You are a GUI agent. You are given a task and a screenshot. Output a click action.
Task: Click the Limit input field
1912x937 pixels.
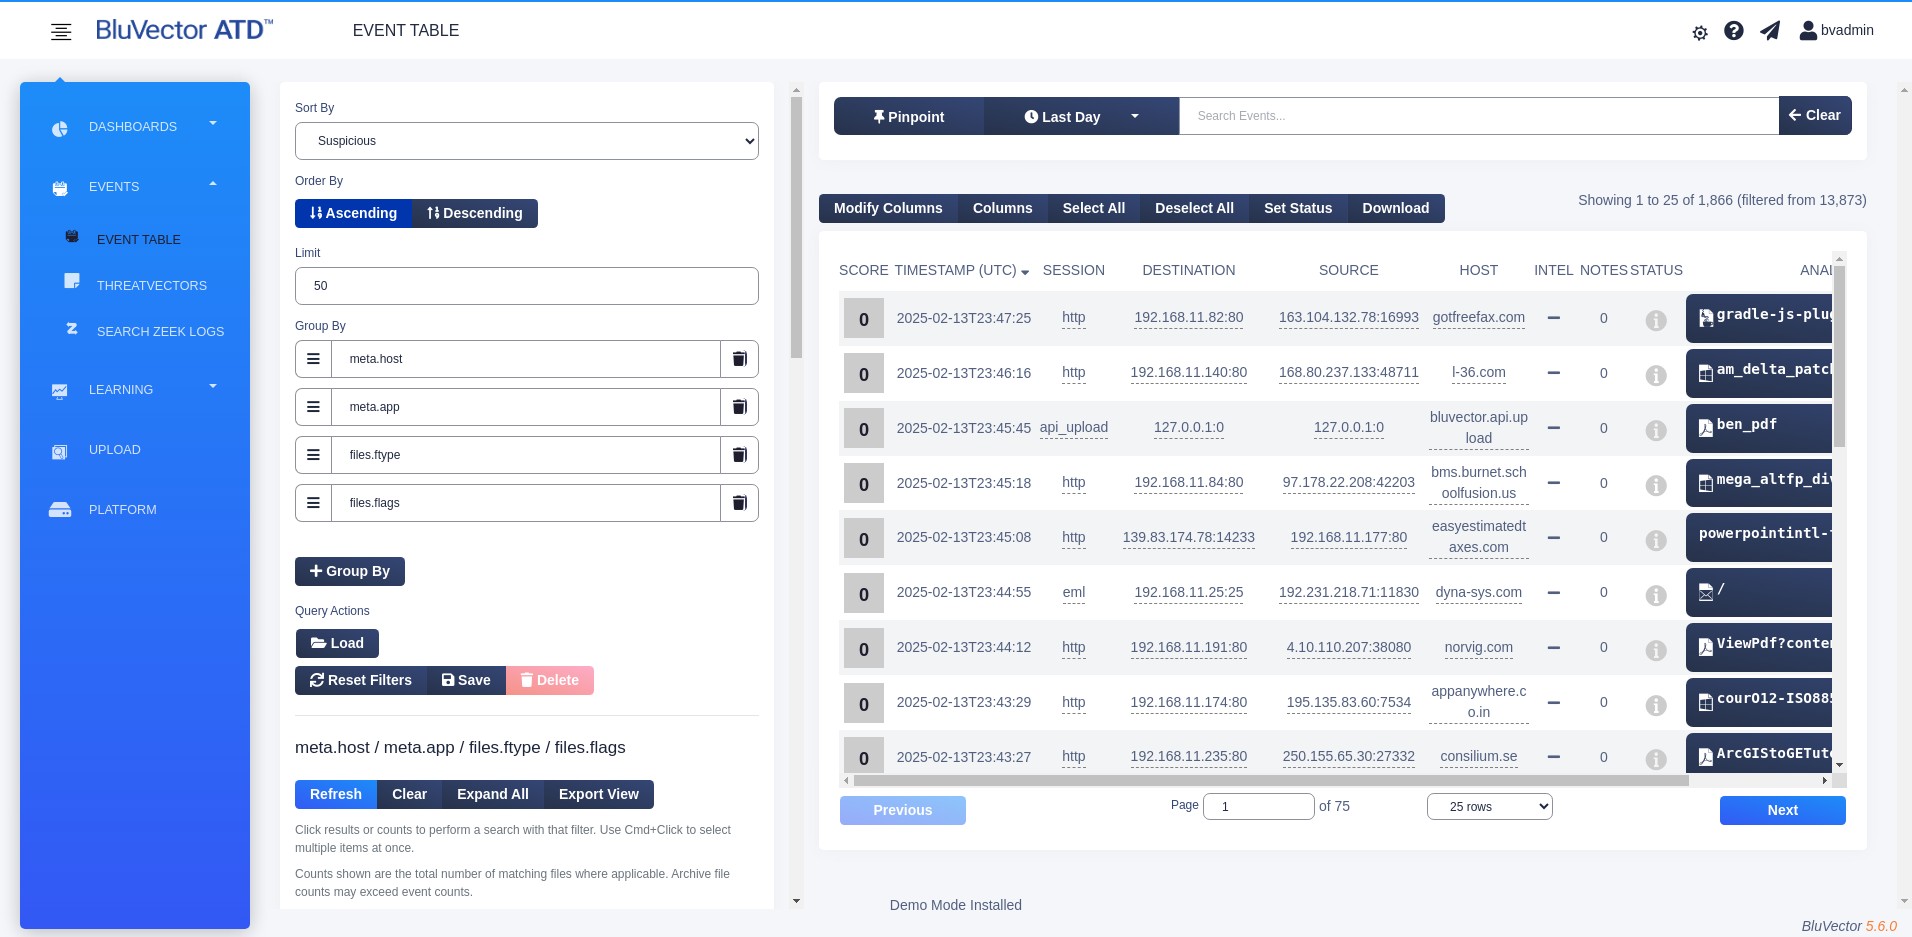point(527,286)
